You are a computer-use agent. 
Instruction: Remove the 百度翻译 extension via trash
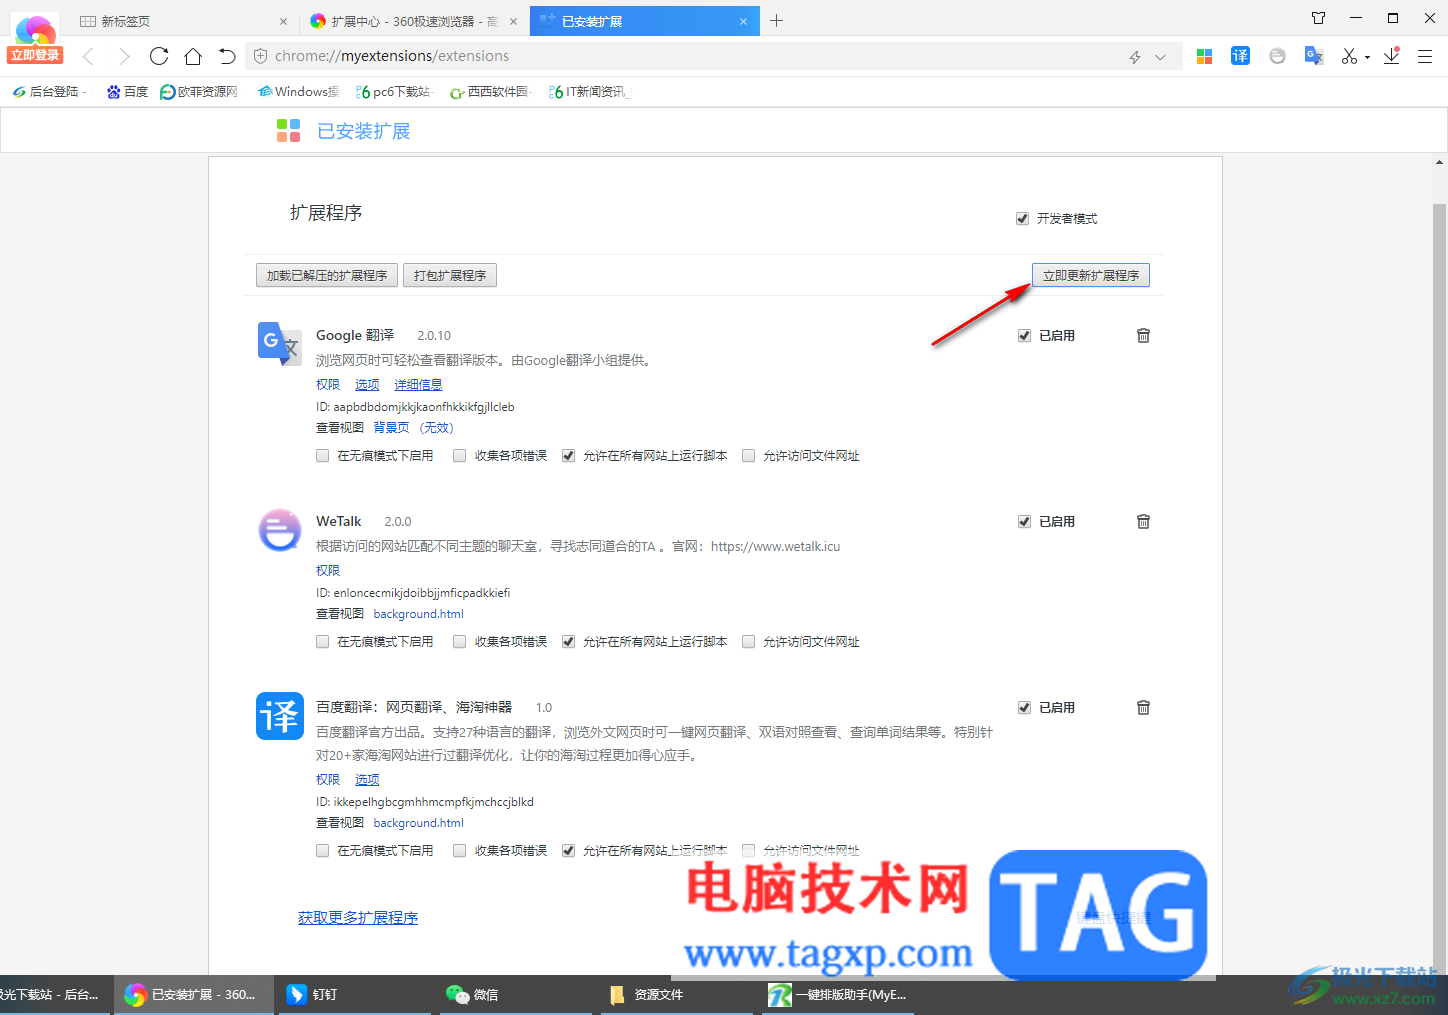pos(1143,708)
